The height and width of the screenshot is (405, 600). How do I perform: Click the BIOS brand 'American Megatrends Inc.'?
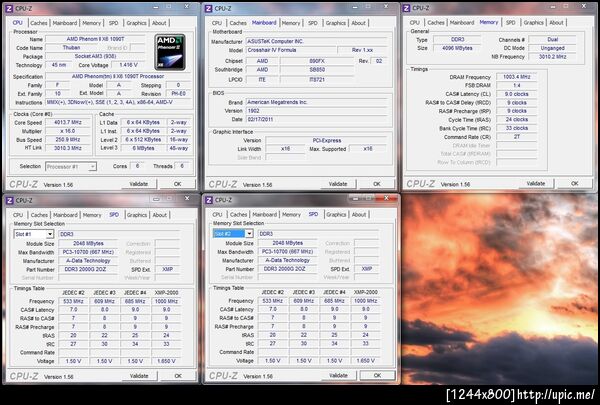click(x=316, y=102)
